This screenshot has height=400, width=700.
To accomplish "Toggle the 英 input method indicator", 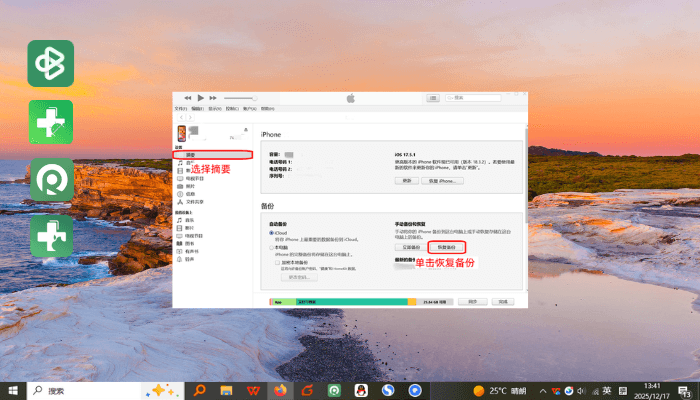I will (607, 391).
